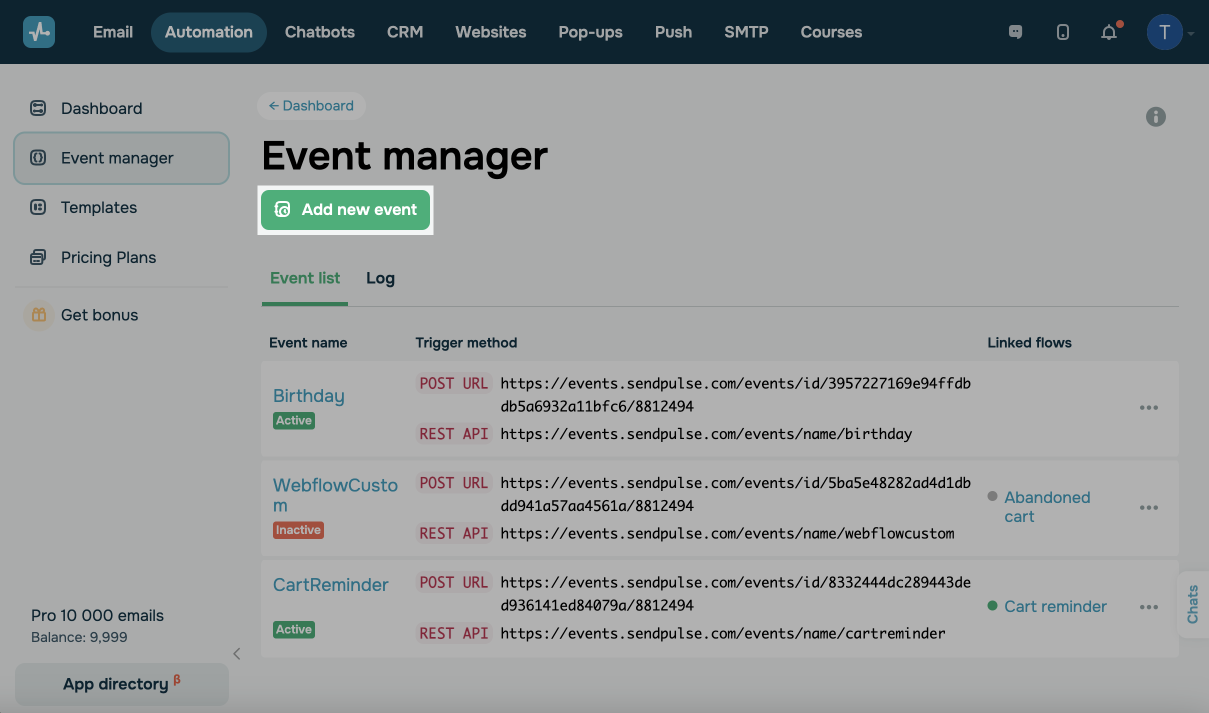The image size is (1209, 713).
Task: Open the Chats side panel tab
Action: 1193,605
